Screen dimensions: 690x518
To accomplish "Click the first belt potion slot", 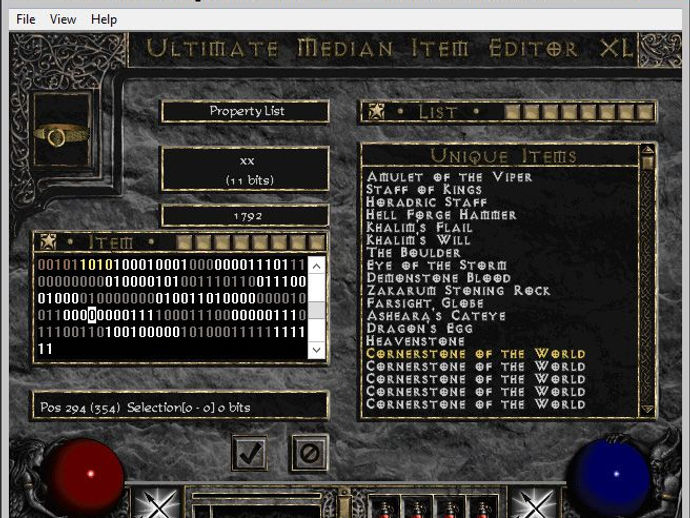I will click(x=384, y=507).
